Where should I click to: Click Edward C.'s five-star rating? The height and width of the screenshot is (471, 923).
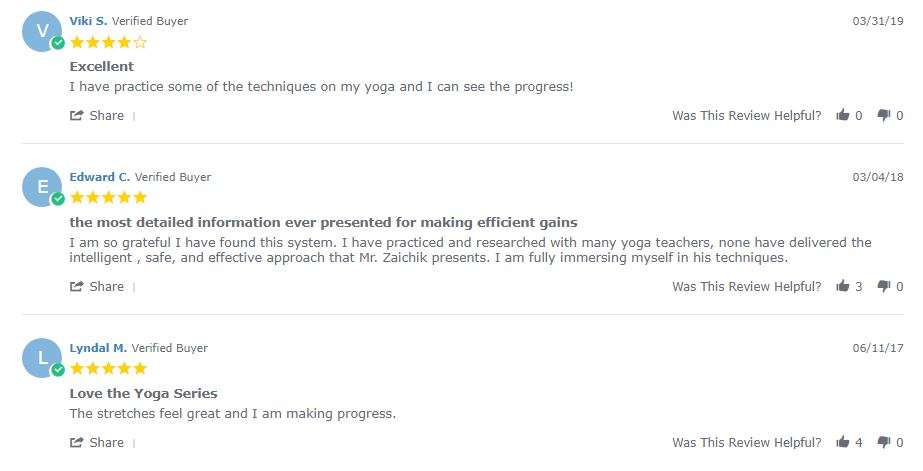point(108,197)
